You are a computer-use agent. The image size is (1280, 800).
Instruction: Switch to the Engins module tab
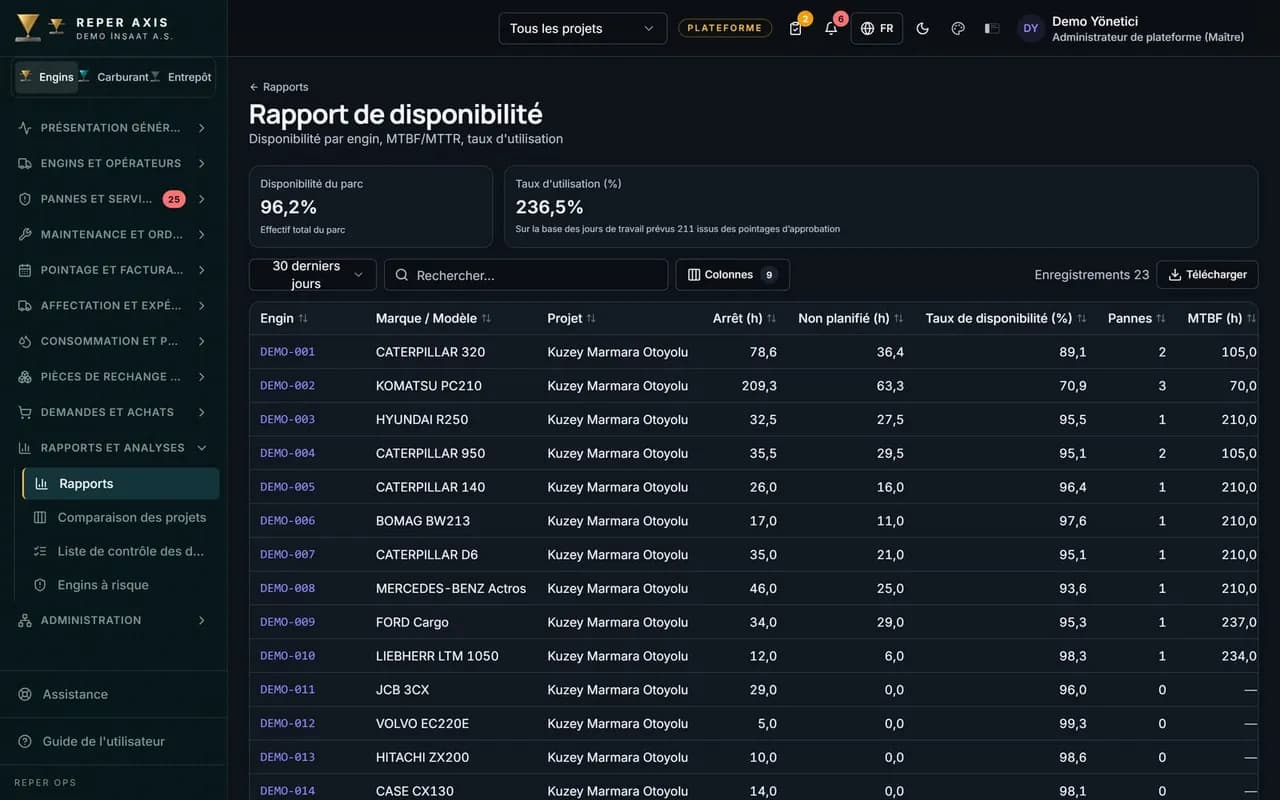(x=47, y=77)
